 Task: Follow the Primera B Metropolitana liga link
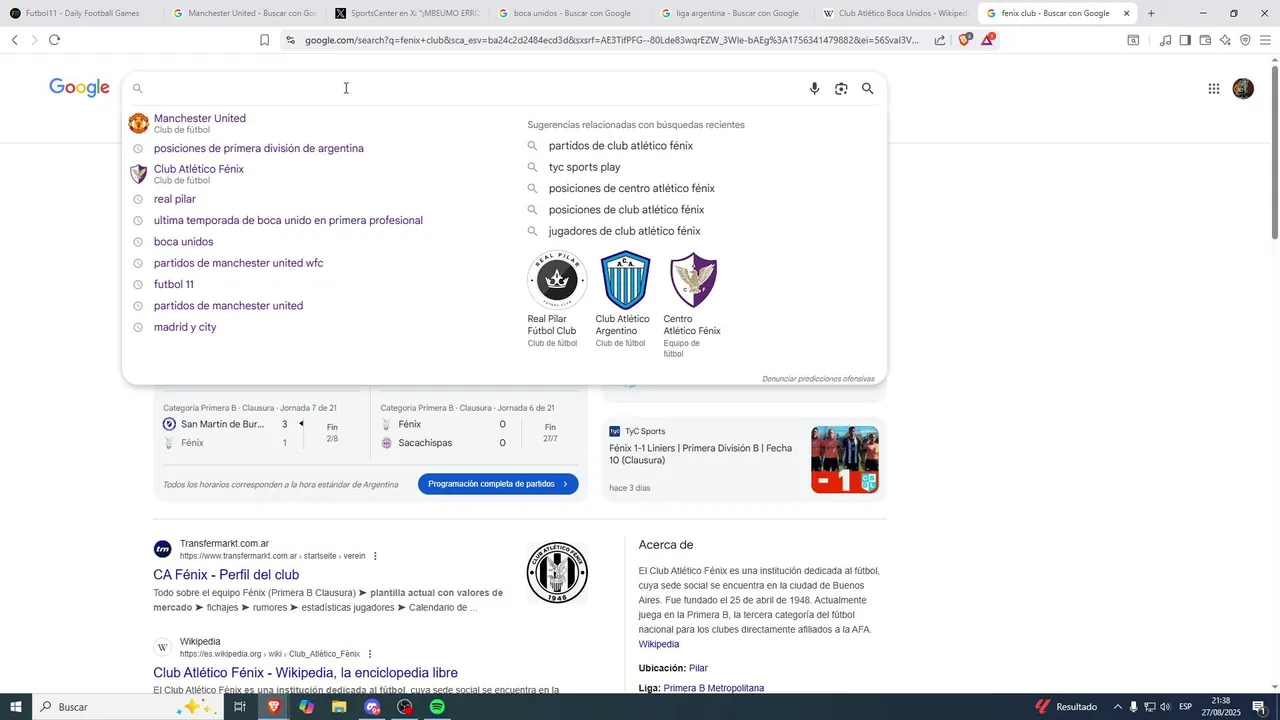tap(713, 688)
